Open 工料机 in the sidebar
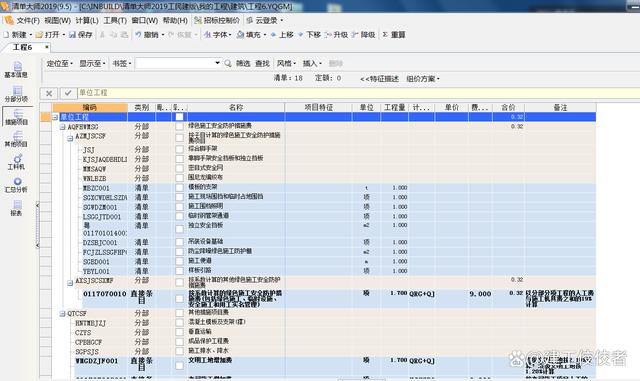The width and height of the screenshot is (640, 381). (x=16, y=162)
